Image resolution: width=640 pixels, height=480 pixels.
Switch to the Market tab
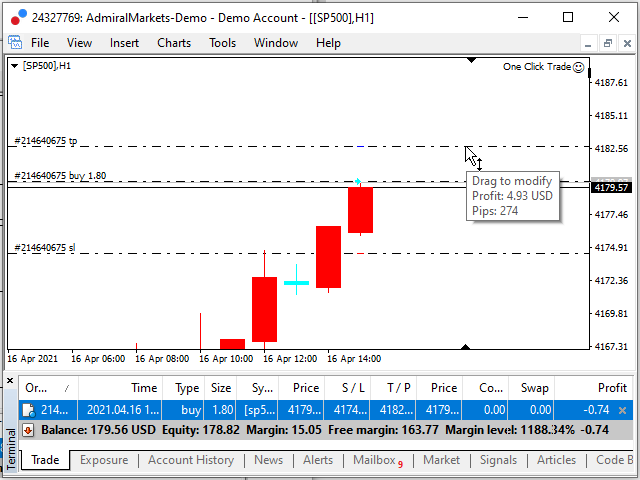[x=441, y=460]
